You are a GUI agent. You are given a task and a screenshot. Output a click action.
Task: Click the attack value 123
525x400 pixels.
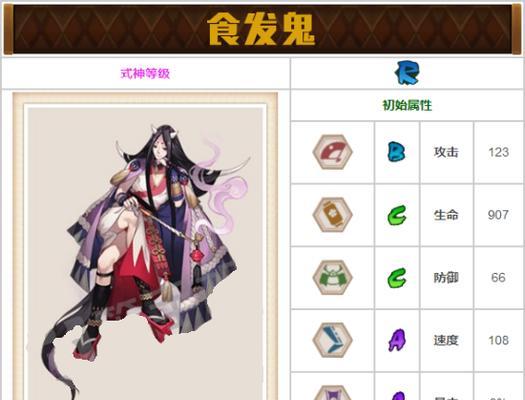[499, 152]
